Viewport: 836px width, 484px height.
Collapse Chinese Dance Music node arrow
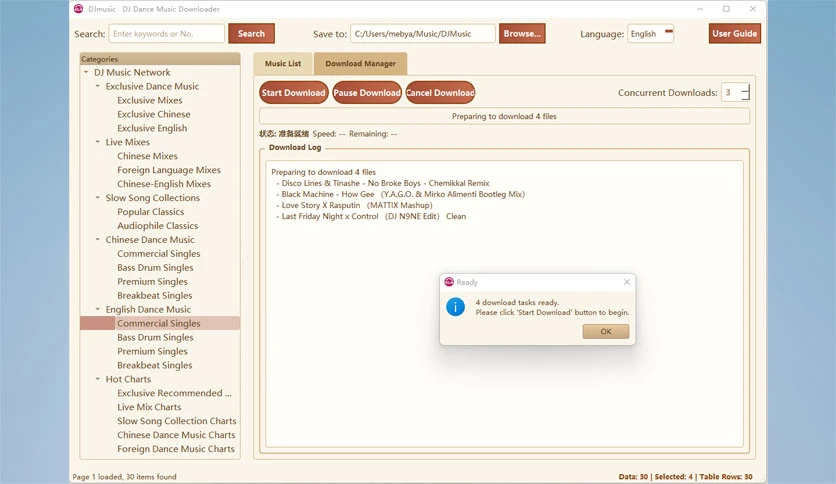(98, 239)
